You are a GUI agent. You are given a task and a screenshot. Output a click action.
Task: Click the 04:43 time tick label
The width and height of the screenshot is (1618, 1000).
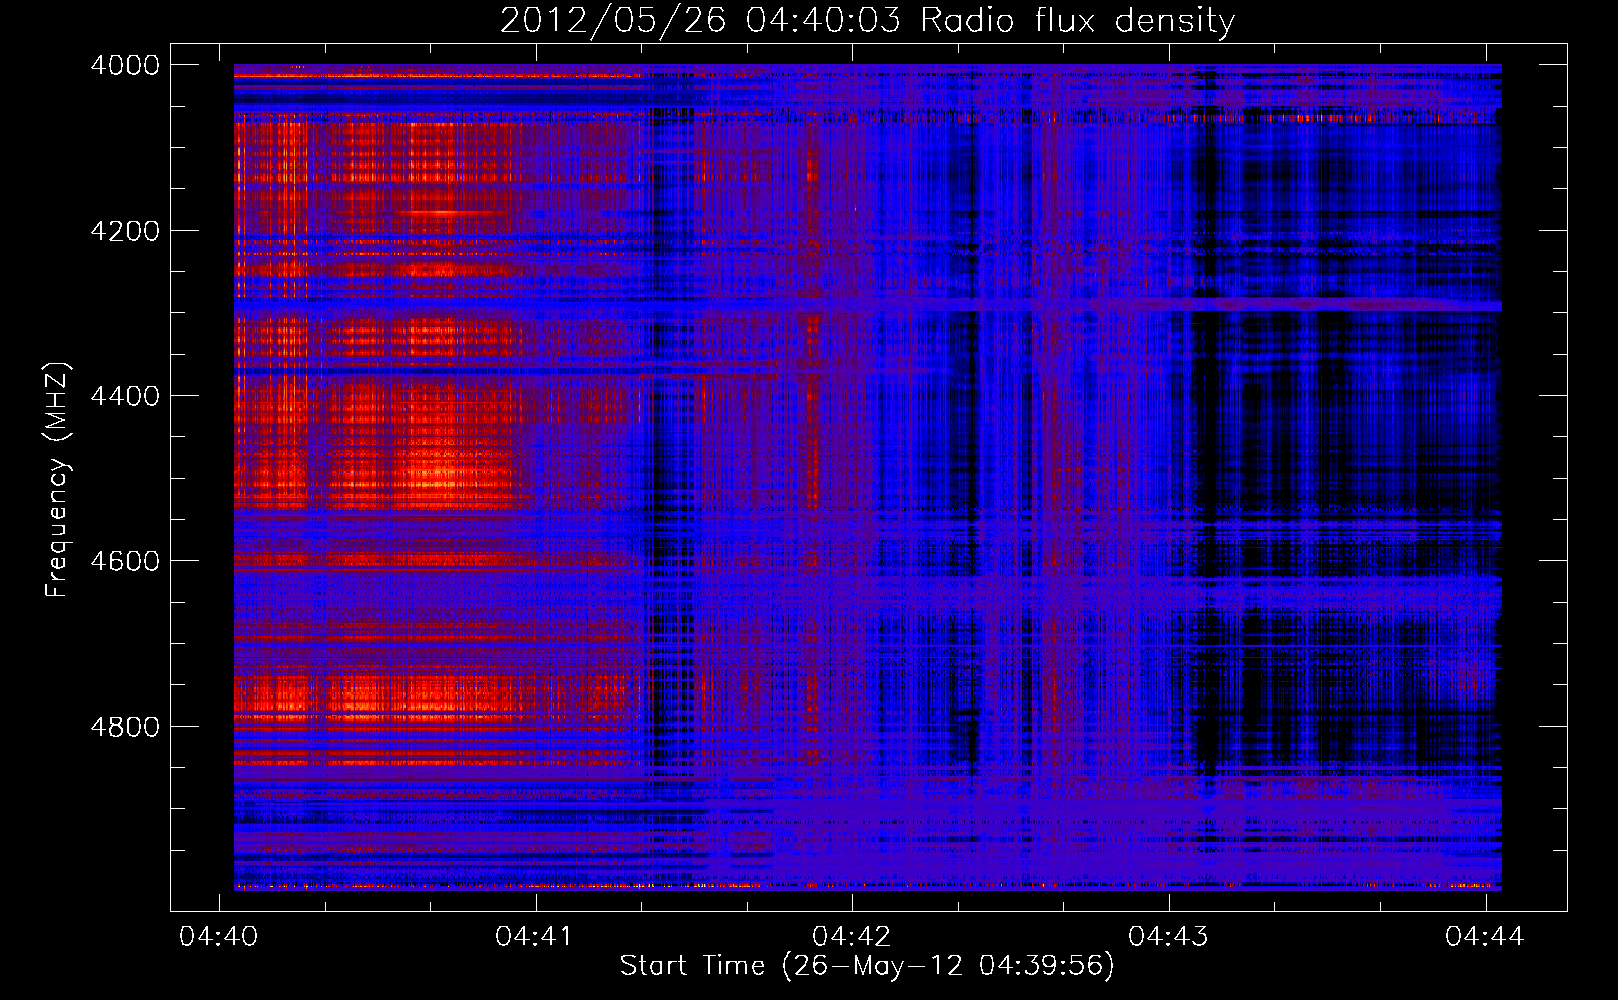[x=1168, y=936]
